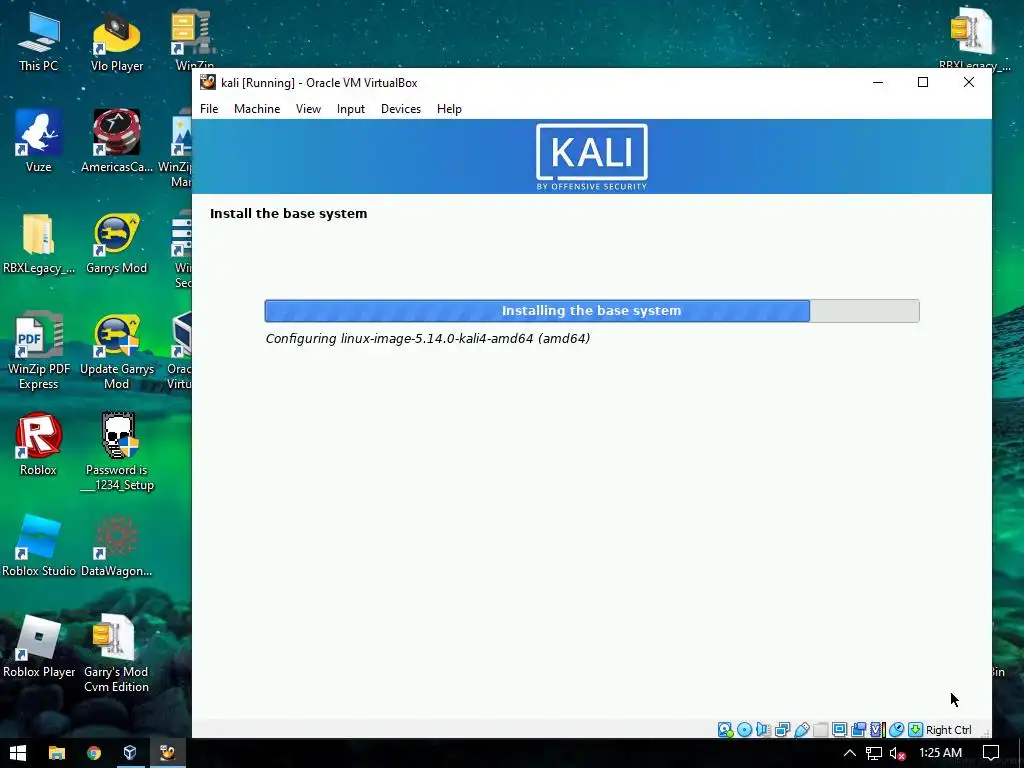Select the This PC desktop icon
This screenshot has height=768, width=1024.
coord(39,41)
